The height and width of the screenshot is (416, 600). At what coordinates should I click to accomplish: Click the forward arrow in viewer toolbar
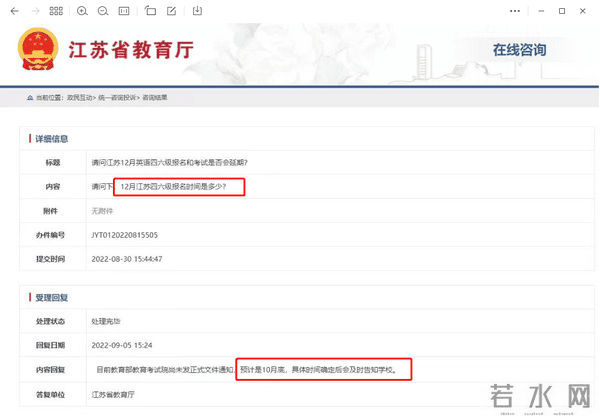pos(35,11)
